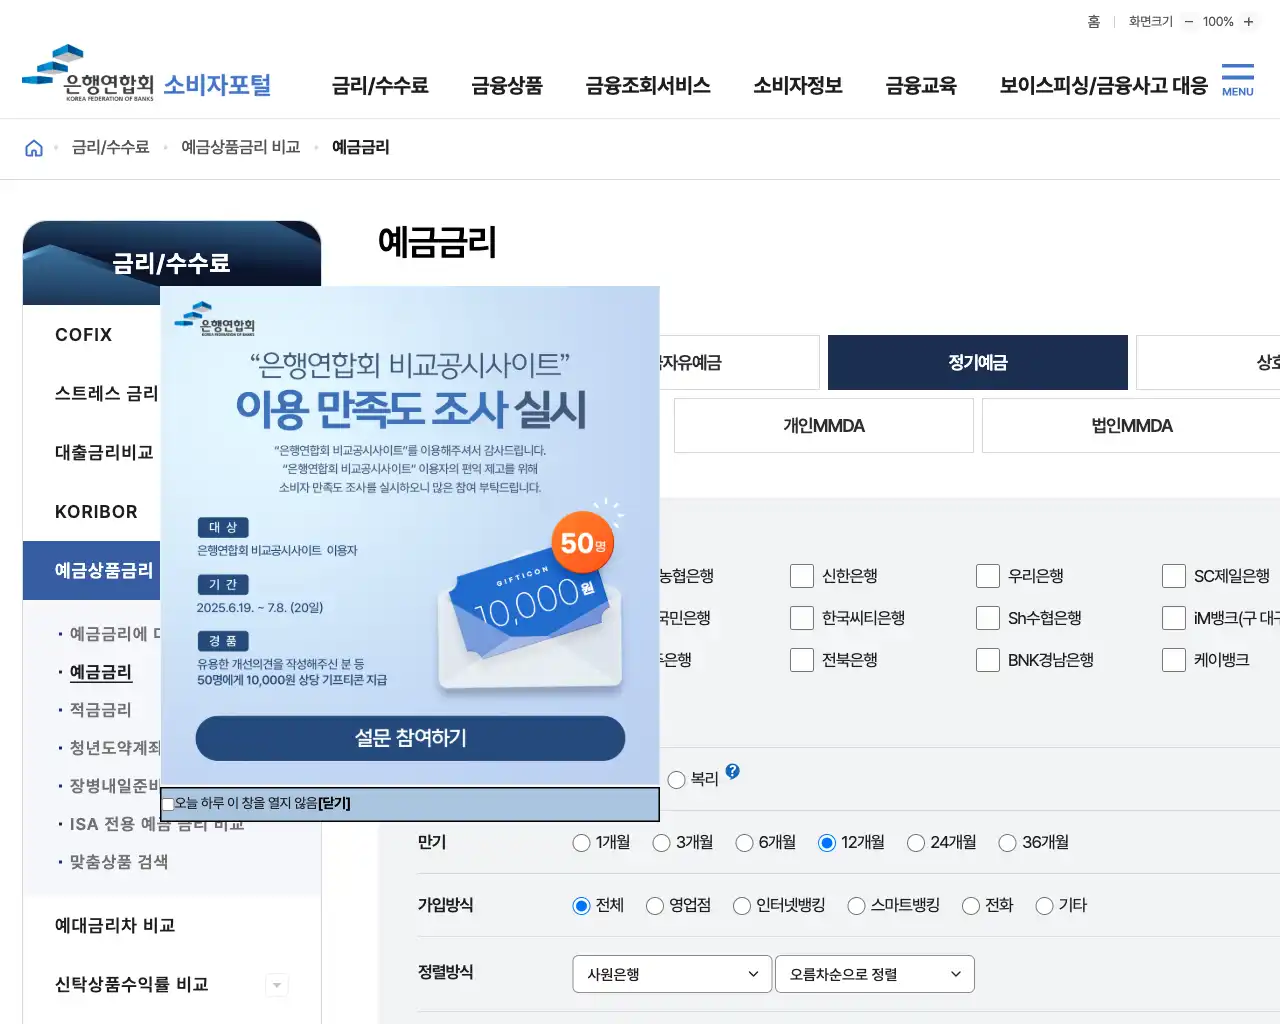Open the 오름차순으로 정렬 dropdown
Viewport: 1280px width, 1024px height.
click(875, 974)
